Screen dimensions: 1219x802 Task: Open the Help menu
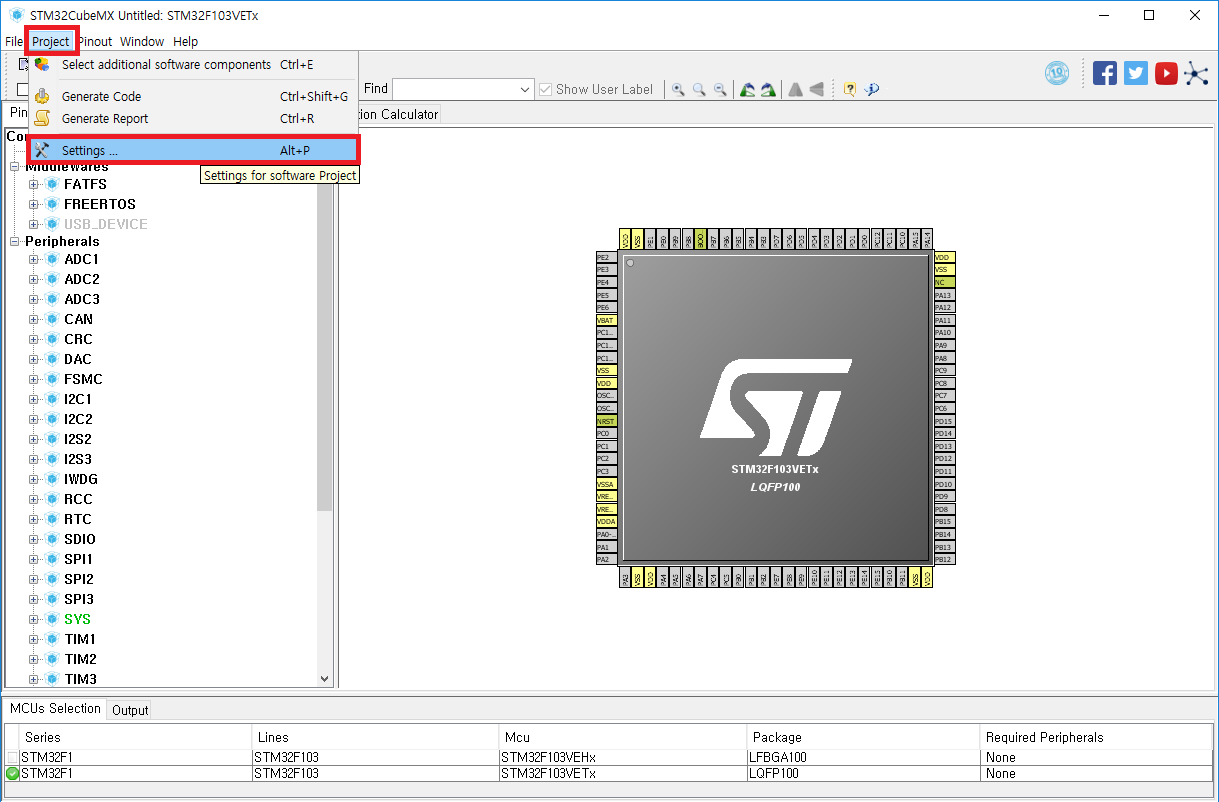(185, 41)
